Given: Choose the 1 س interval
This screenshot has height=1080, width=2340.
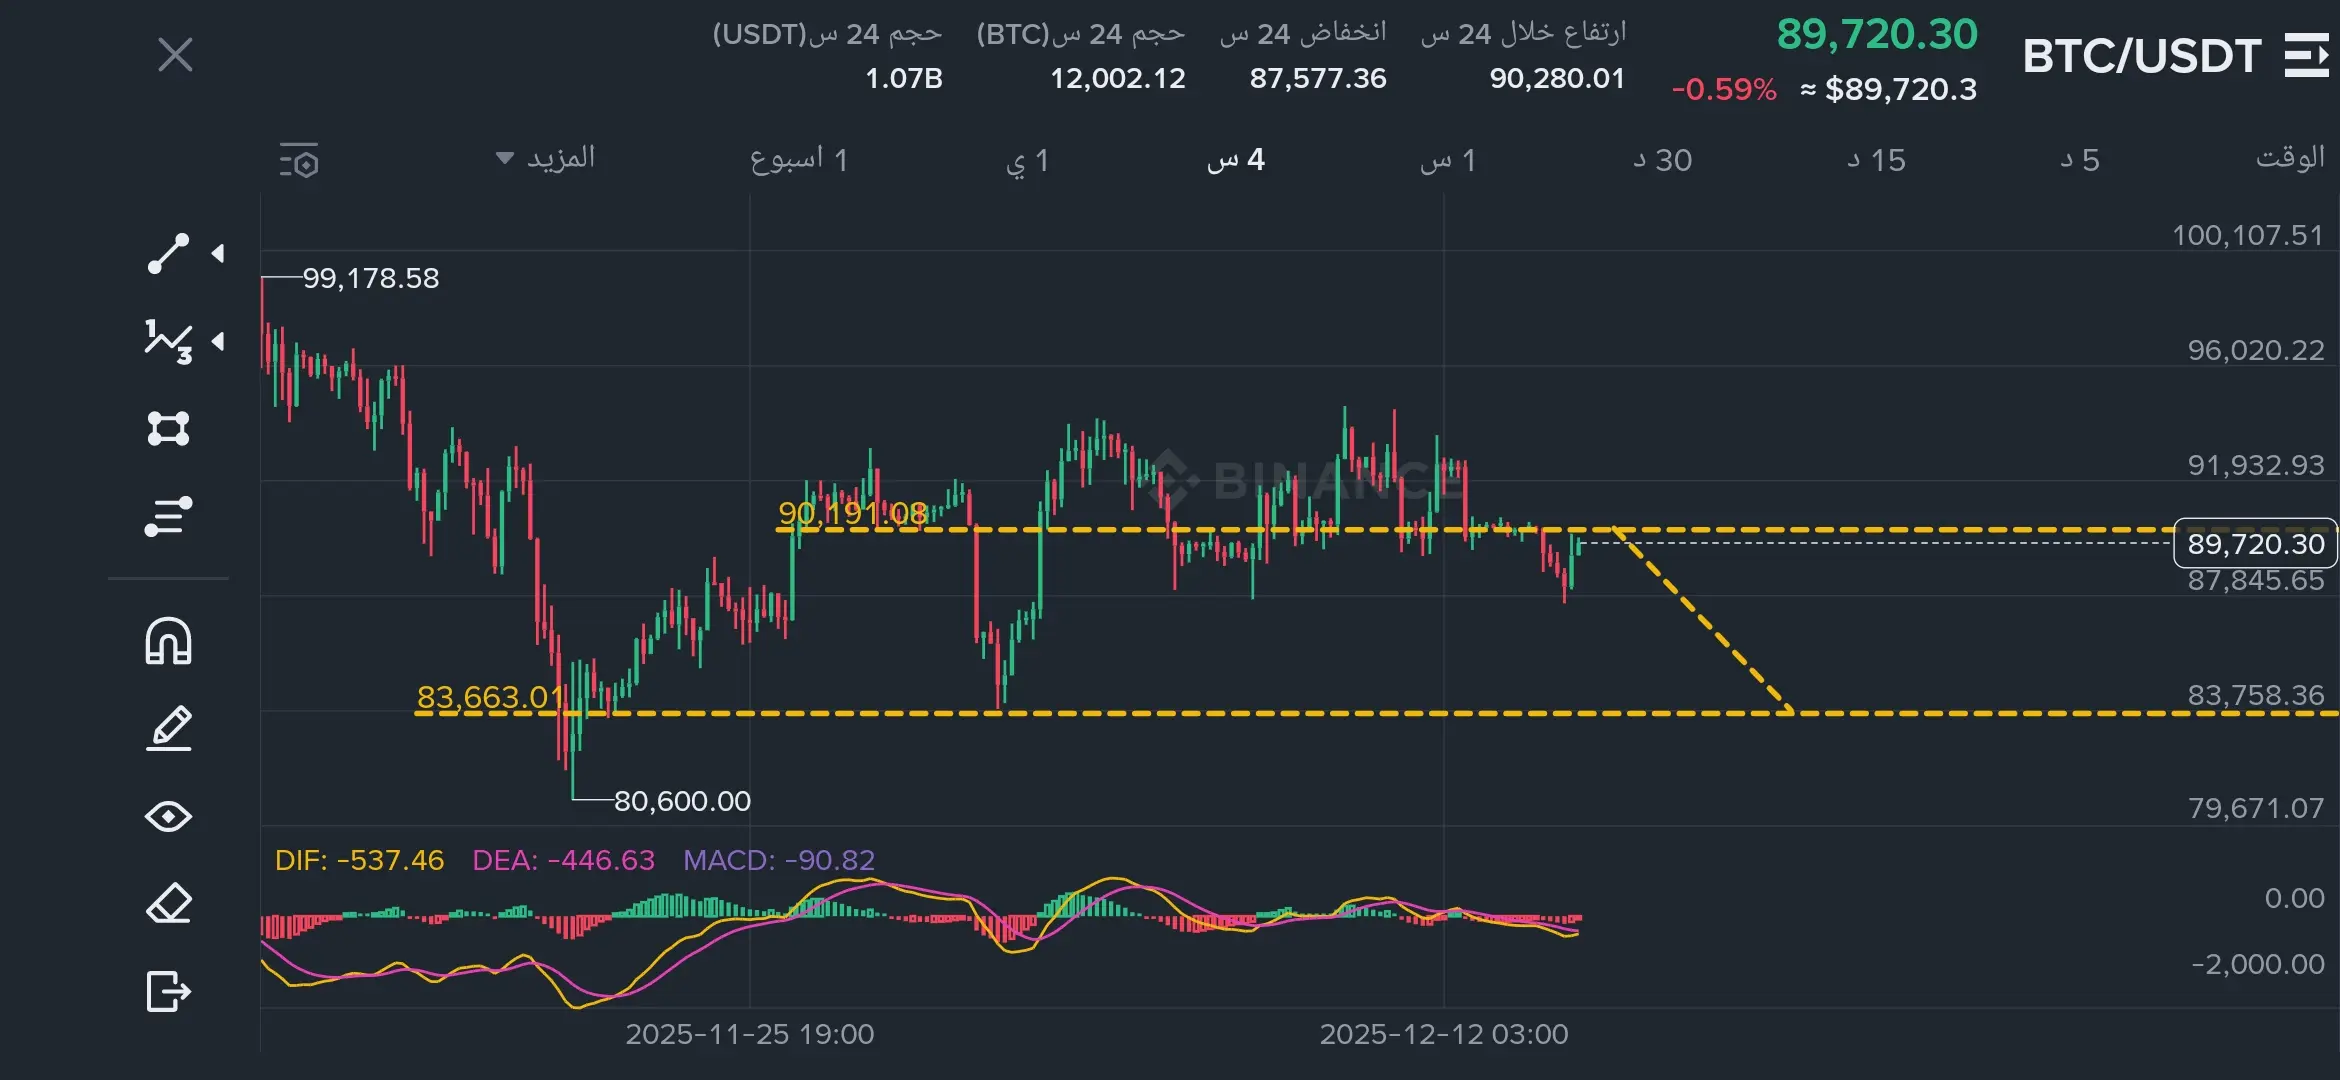Looking at the screenshot, I should [1448, 160].
